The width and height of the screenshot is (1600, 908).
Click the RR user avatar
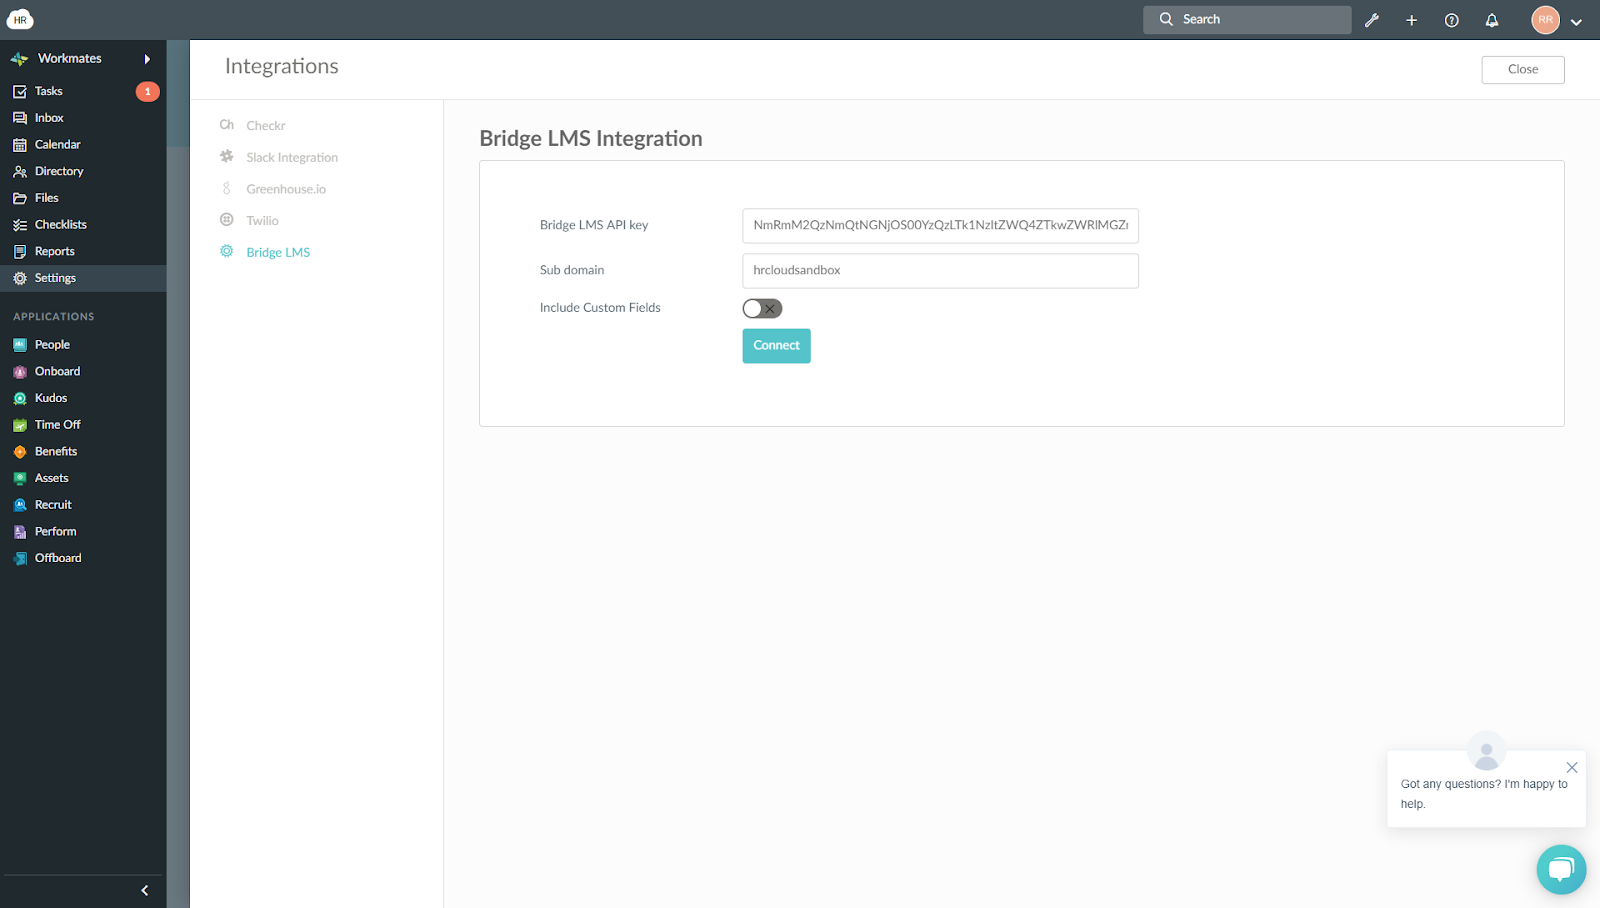1545,19
